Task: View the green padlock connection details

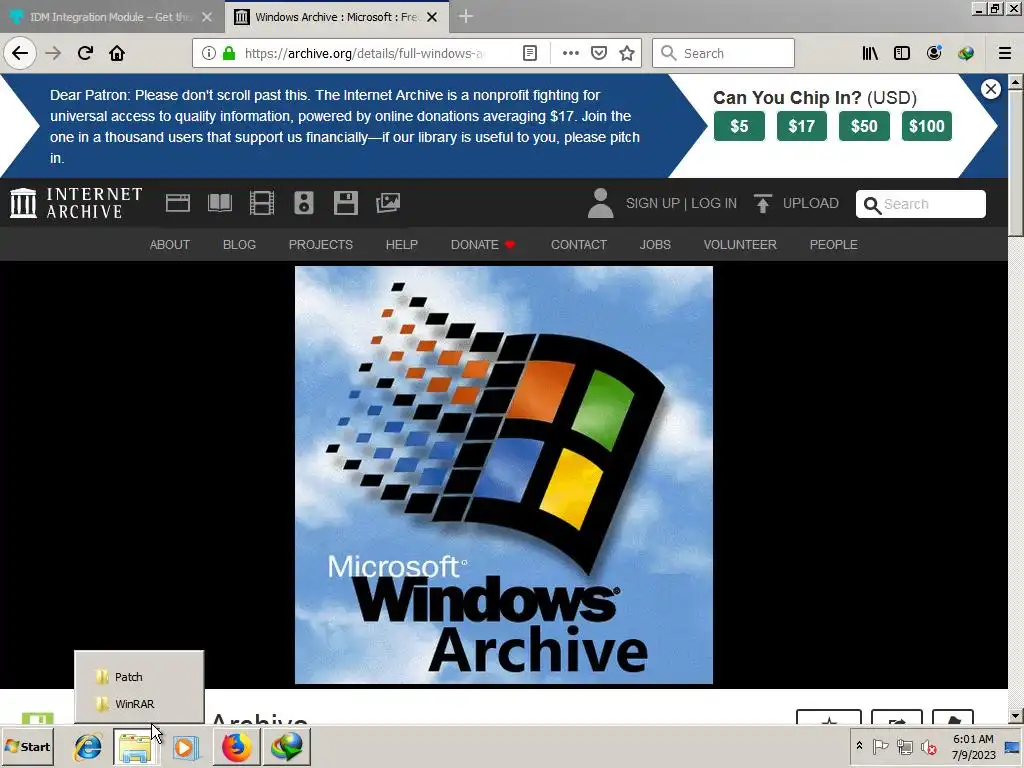Action: pos(229,54)
